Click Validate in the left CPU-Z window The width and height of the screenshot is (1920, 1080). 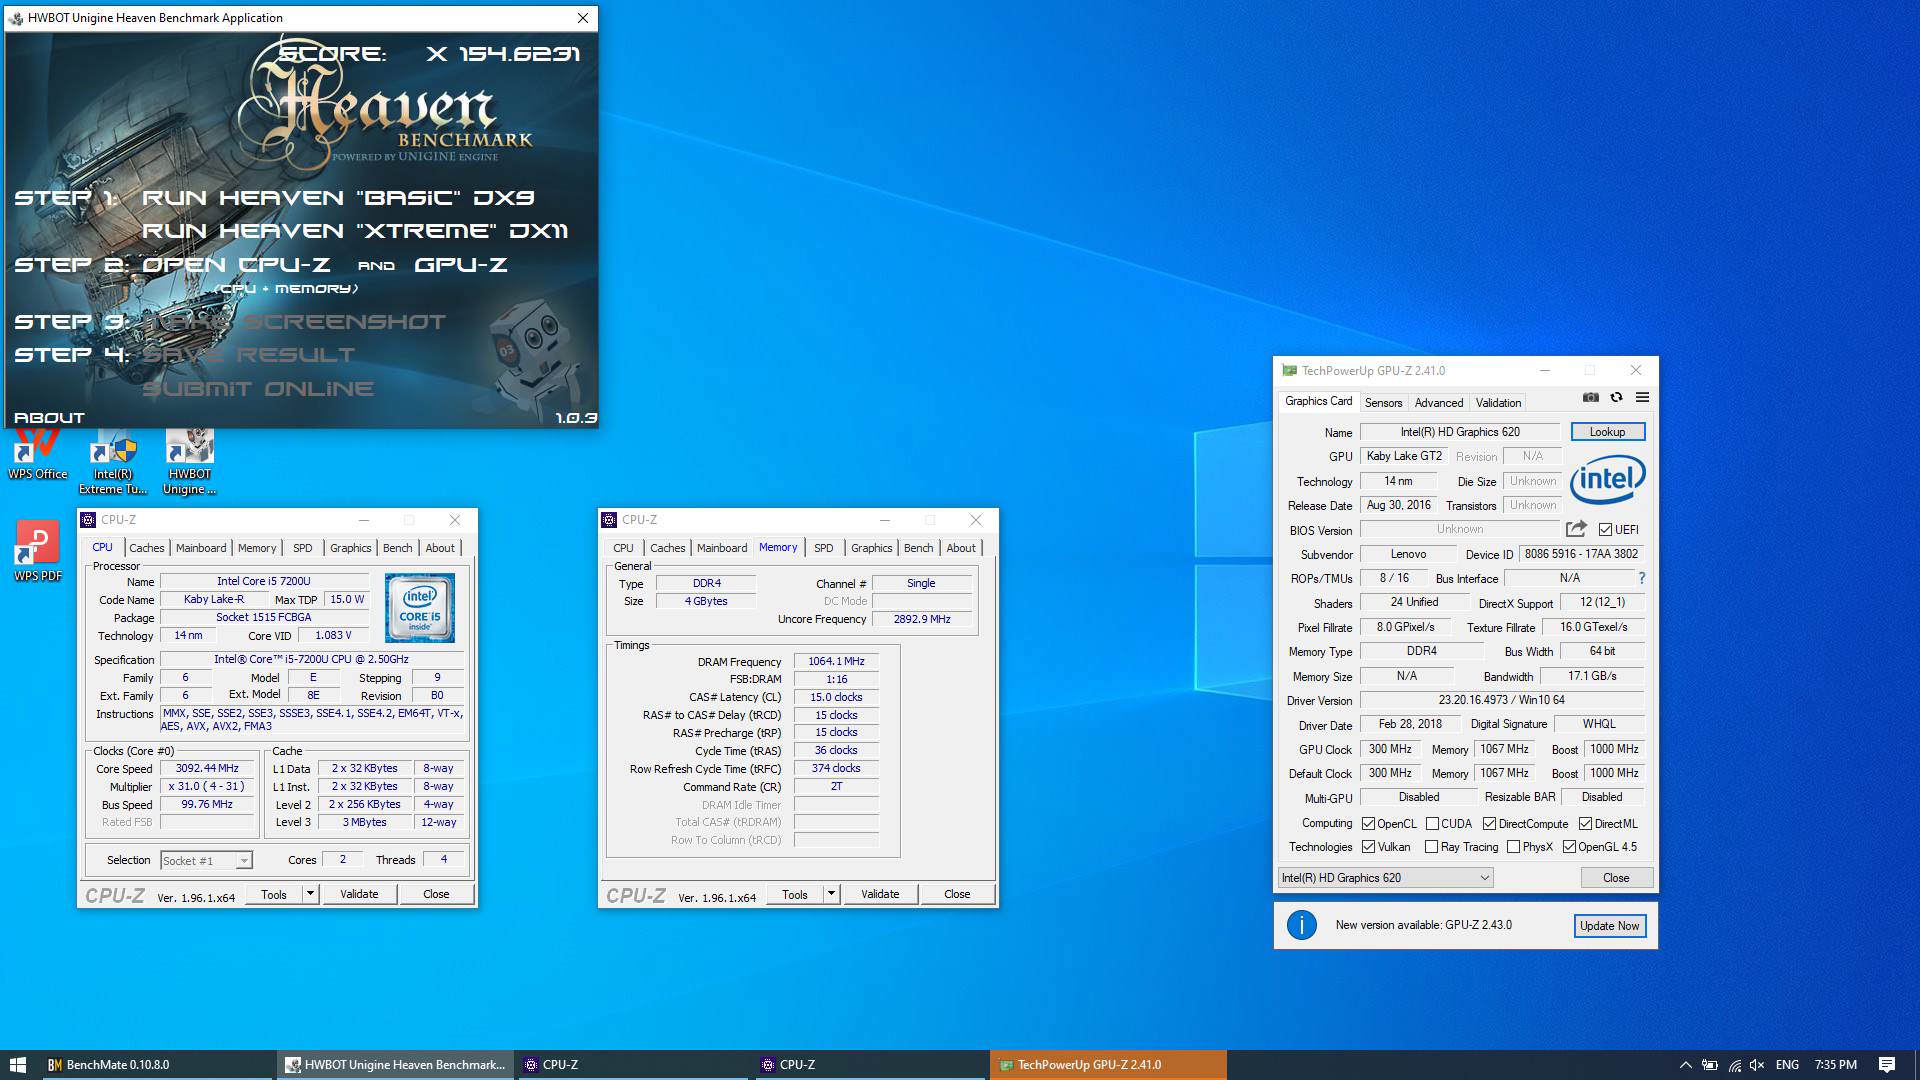pos(359,894)
